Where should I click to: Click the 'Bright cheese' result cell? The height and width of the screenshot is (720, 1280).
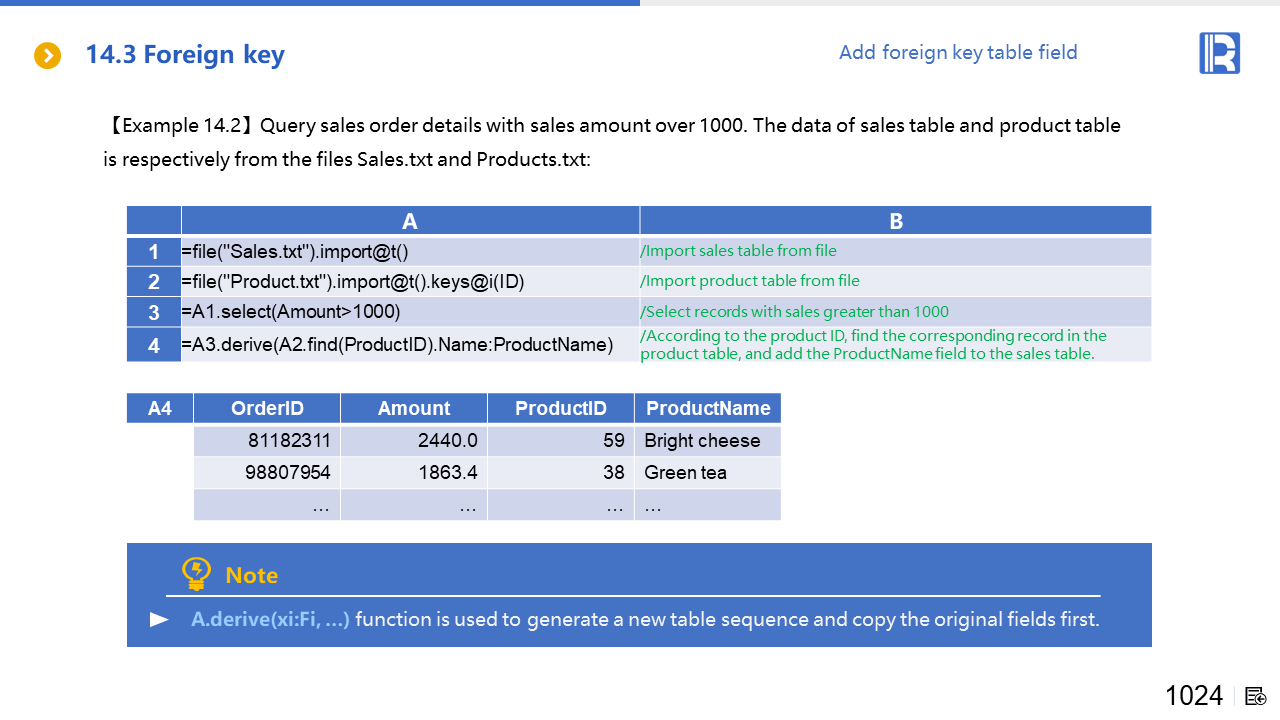pyautogui.click(x=702, y=441)
